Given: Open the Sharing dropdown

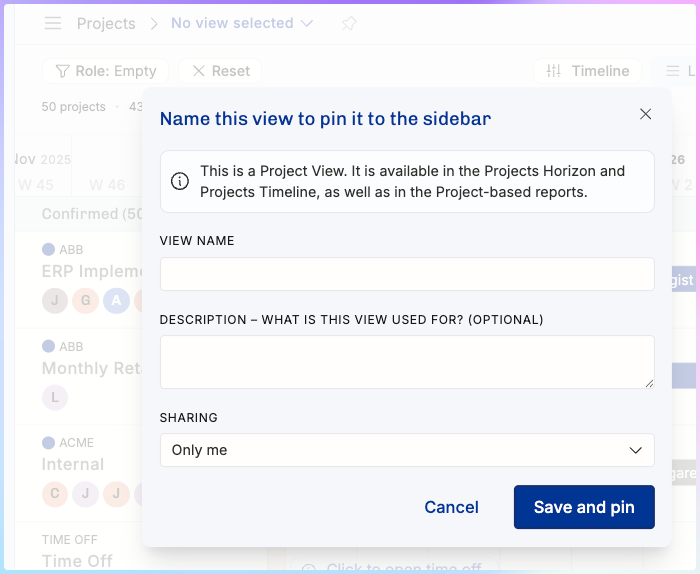Looking at the screenshot, I should (407, 450).
